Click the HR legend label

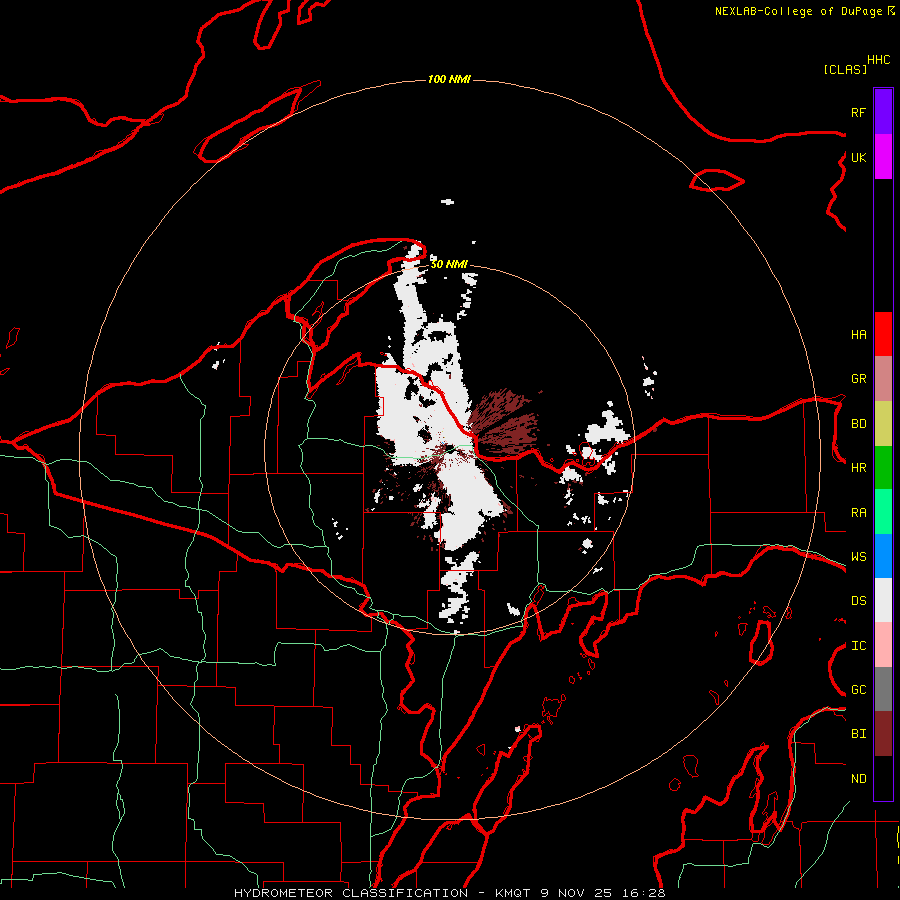859,468
